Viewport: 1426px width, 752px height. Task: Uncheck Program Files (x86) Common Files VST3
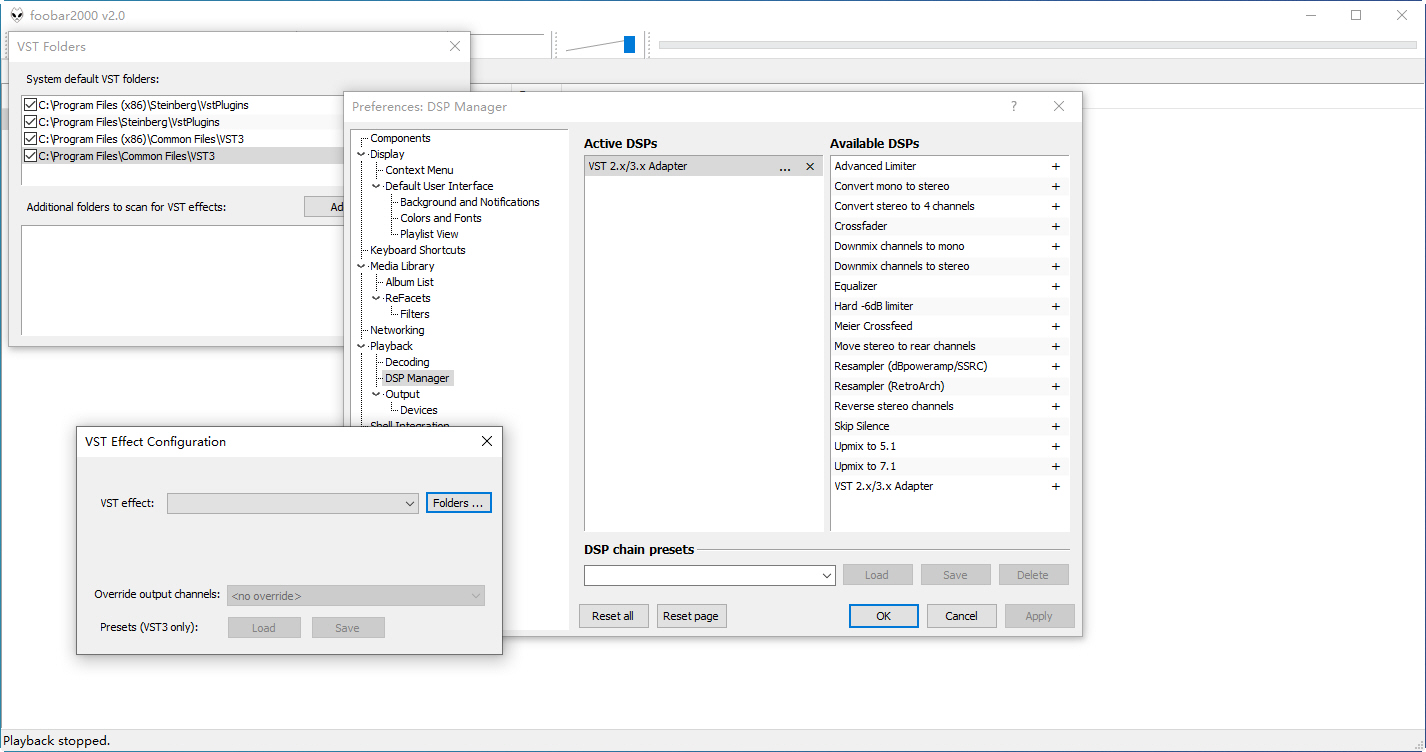[x=30, y=139]
